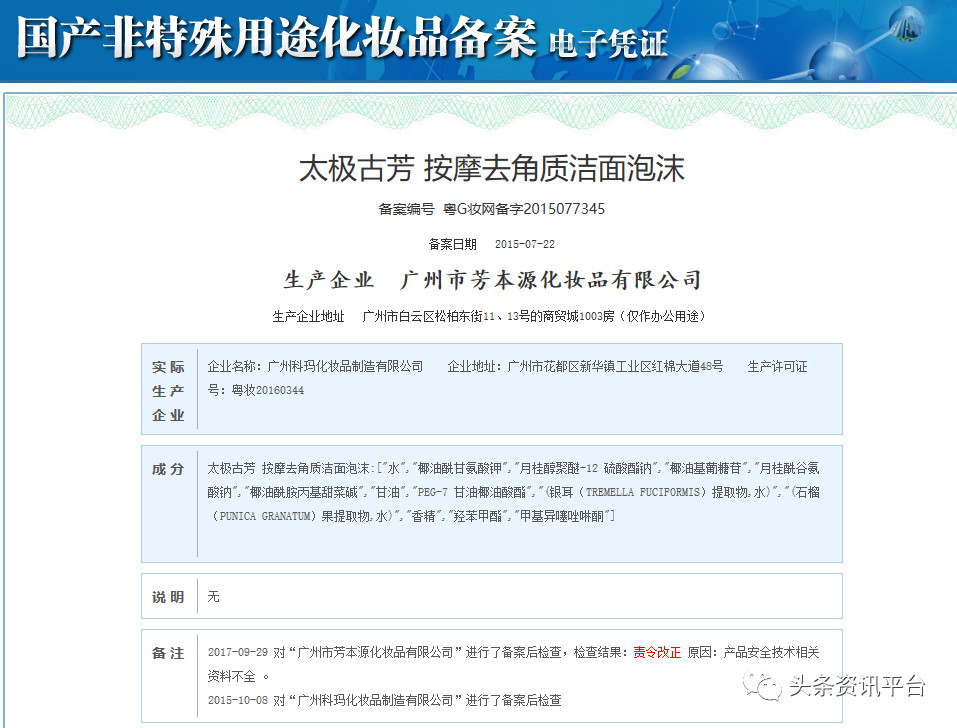957x728 pixels.
Task: Click the 2015-10-08 remark entry date
Action: 238,700
